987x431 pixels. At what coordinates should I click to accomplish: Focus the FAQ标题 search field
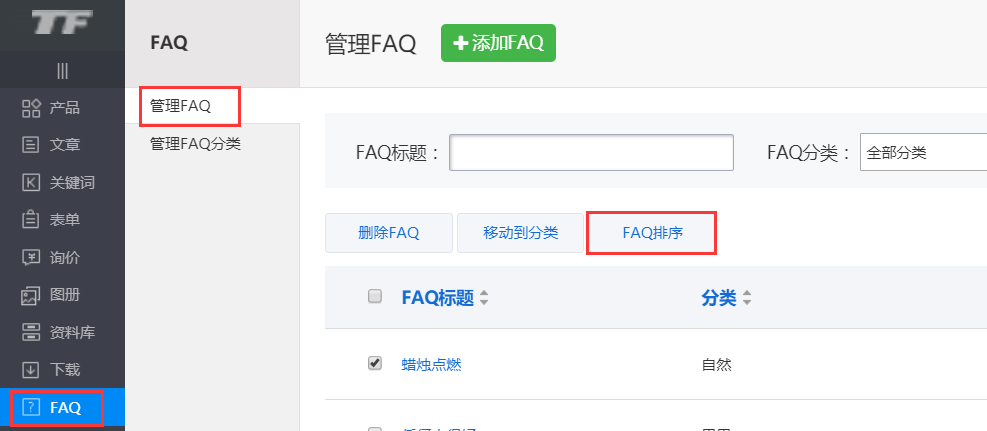tap(591, 153)
